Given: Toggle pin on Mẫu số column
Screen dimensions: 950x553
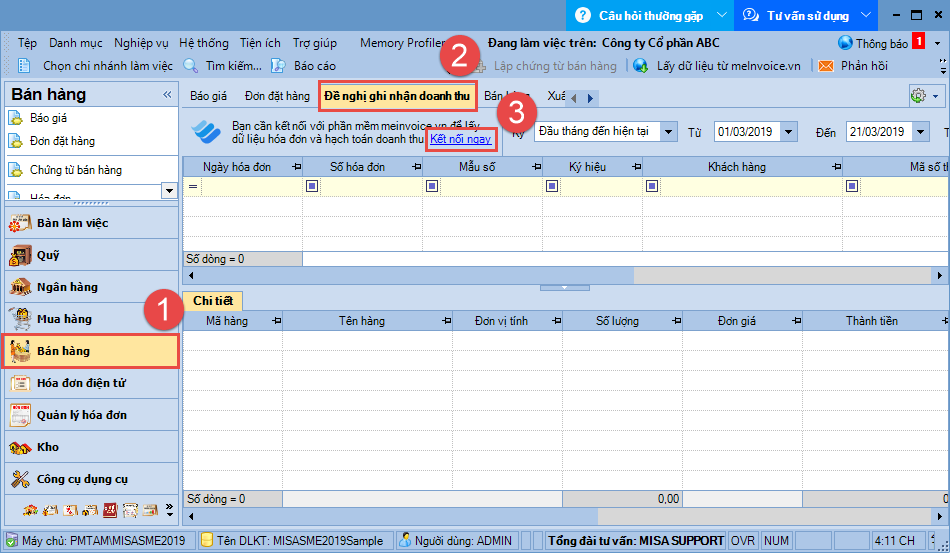Looking at the screenshot, I should [x=536, y=167].
